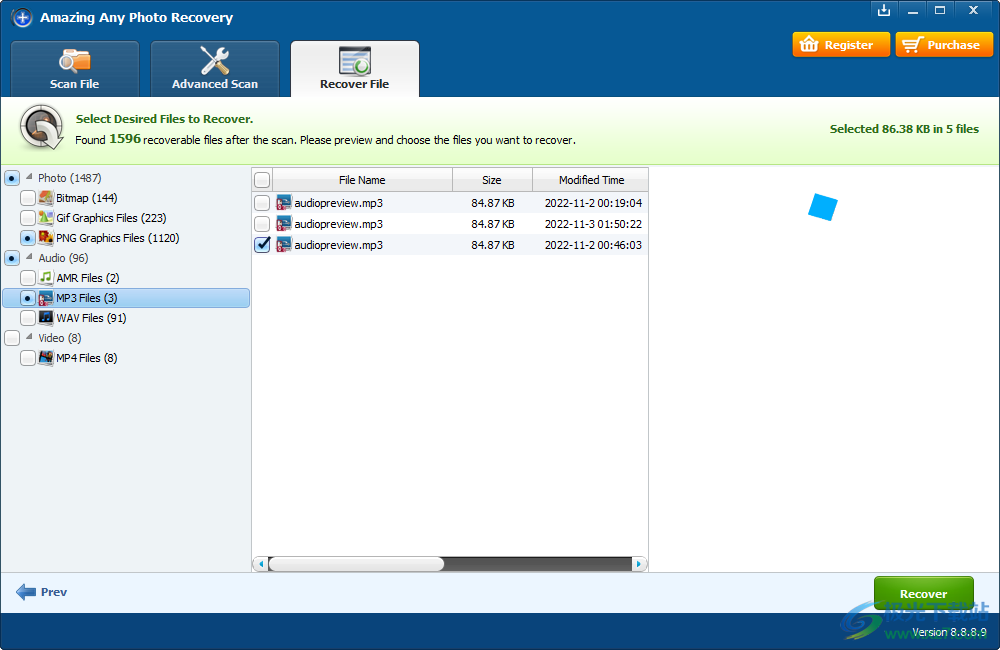The image size is (1000, 650).
Task: Collapse the Video (8) tree category
Action: coord(28,338)
